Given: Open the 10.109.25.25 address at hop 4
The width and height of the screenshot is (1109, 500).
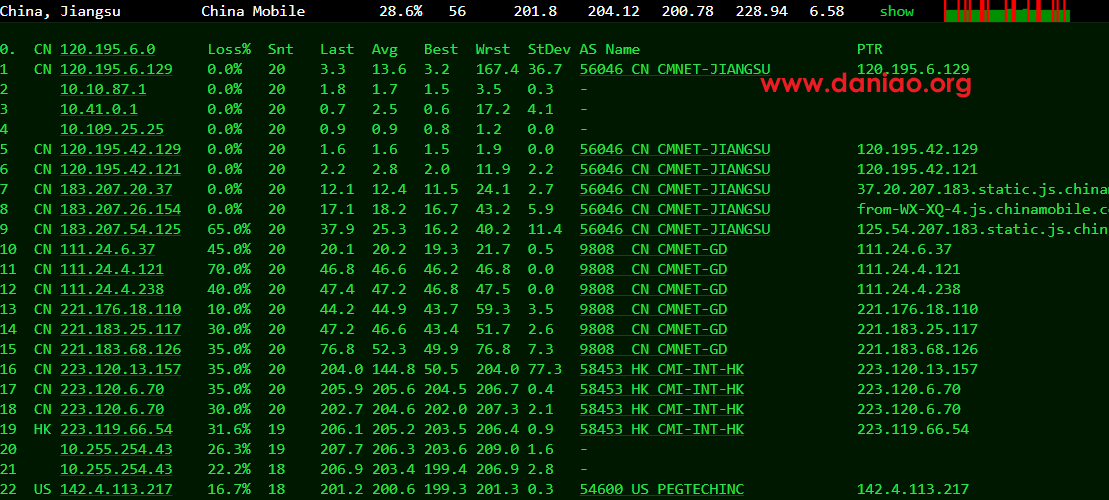Looking at the screenshot, I should click(112, 129).
